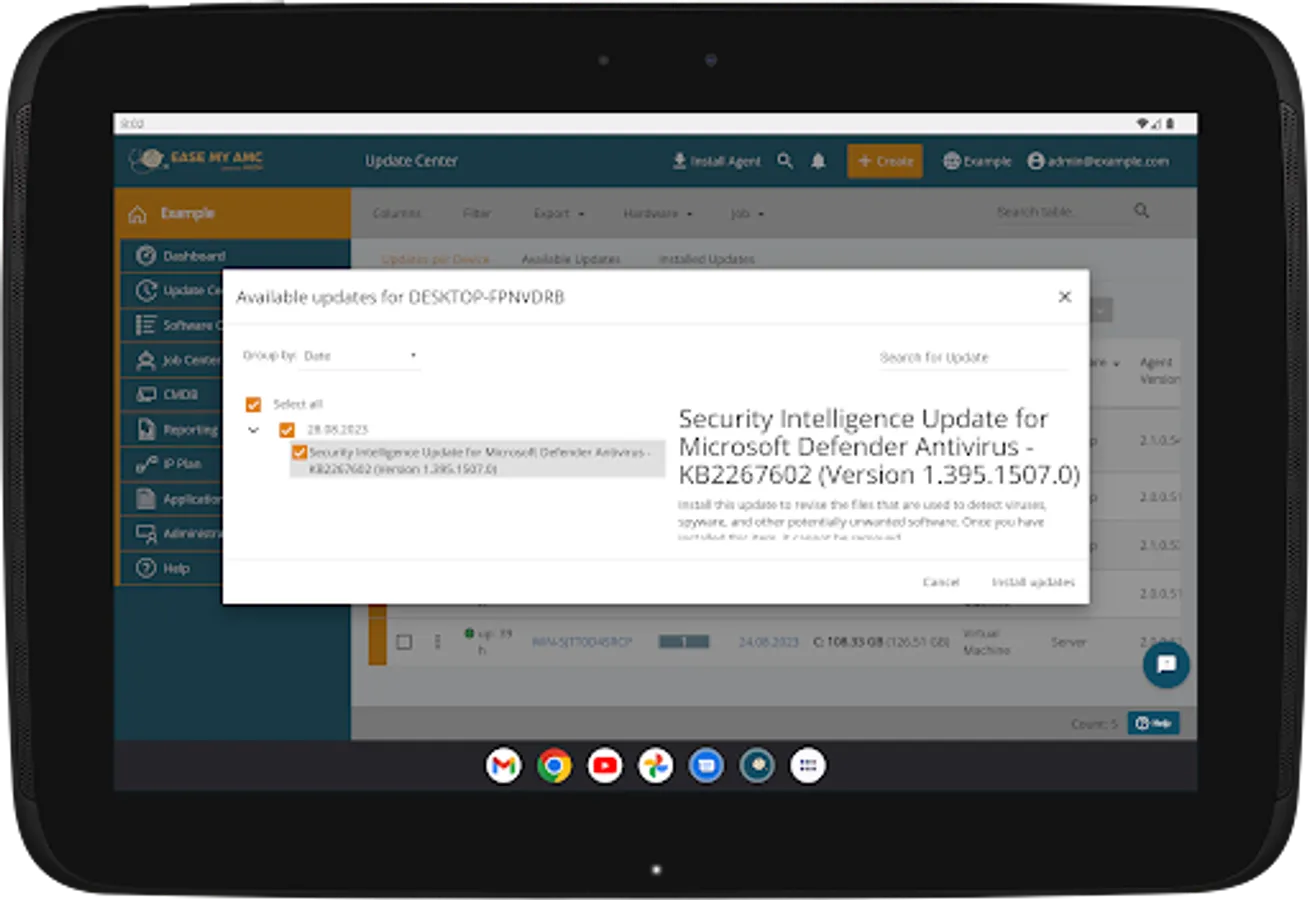Open the admin@example.com account menu
Screen dimensions: 1309x900
1098,161
